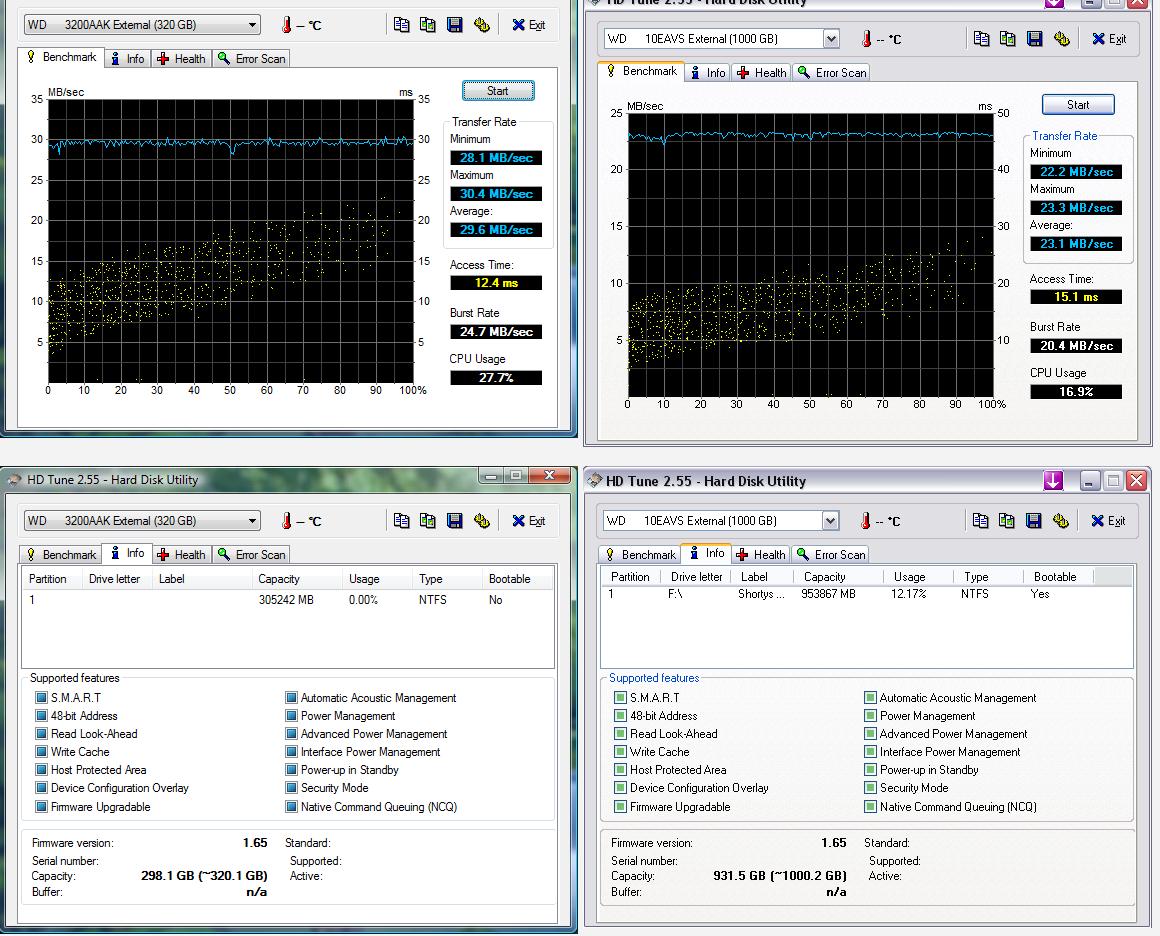Screen dimensions: 1160x936
Task: Open drive selector in 1000 GB benchmark window
Action: tap(721, 39)
